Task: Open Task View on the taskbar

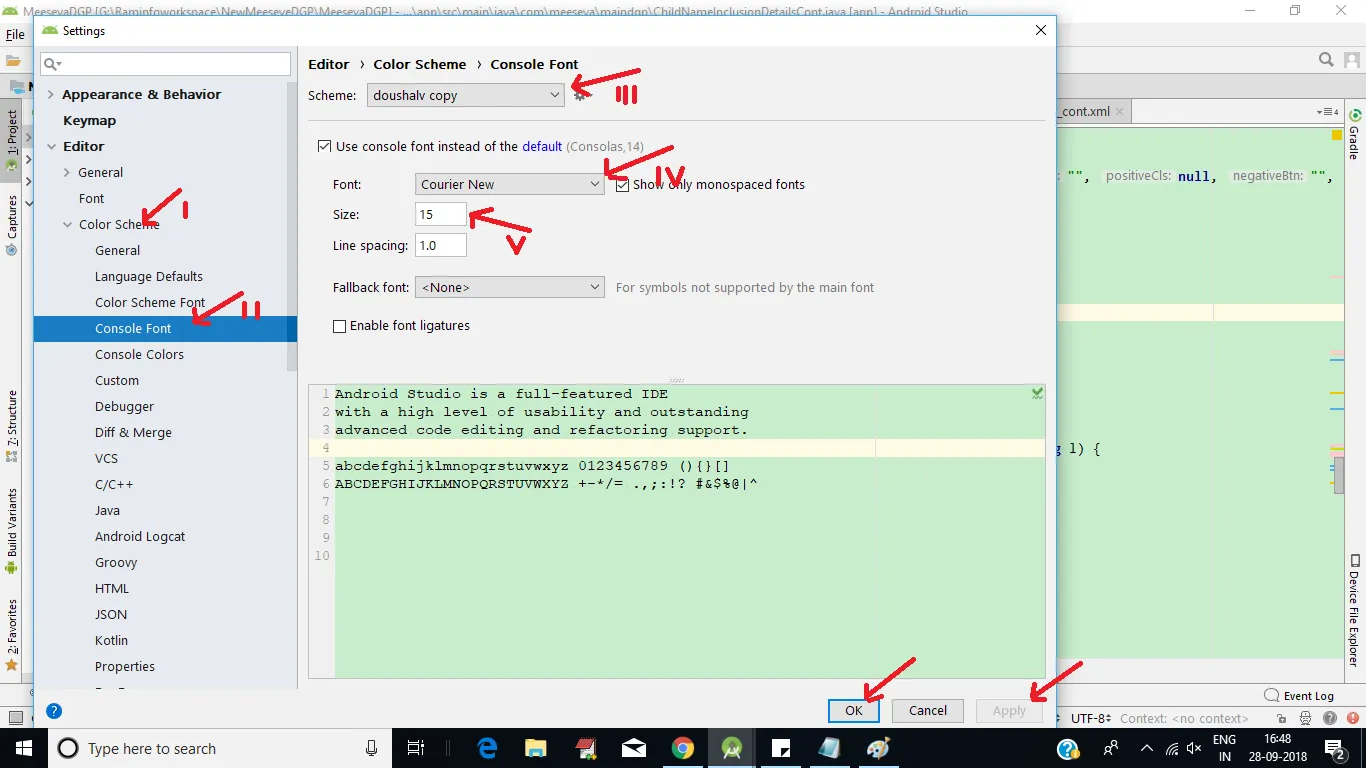Action: [416, 748]
